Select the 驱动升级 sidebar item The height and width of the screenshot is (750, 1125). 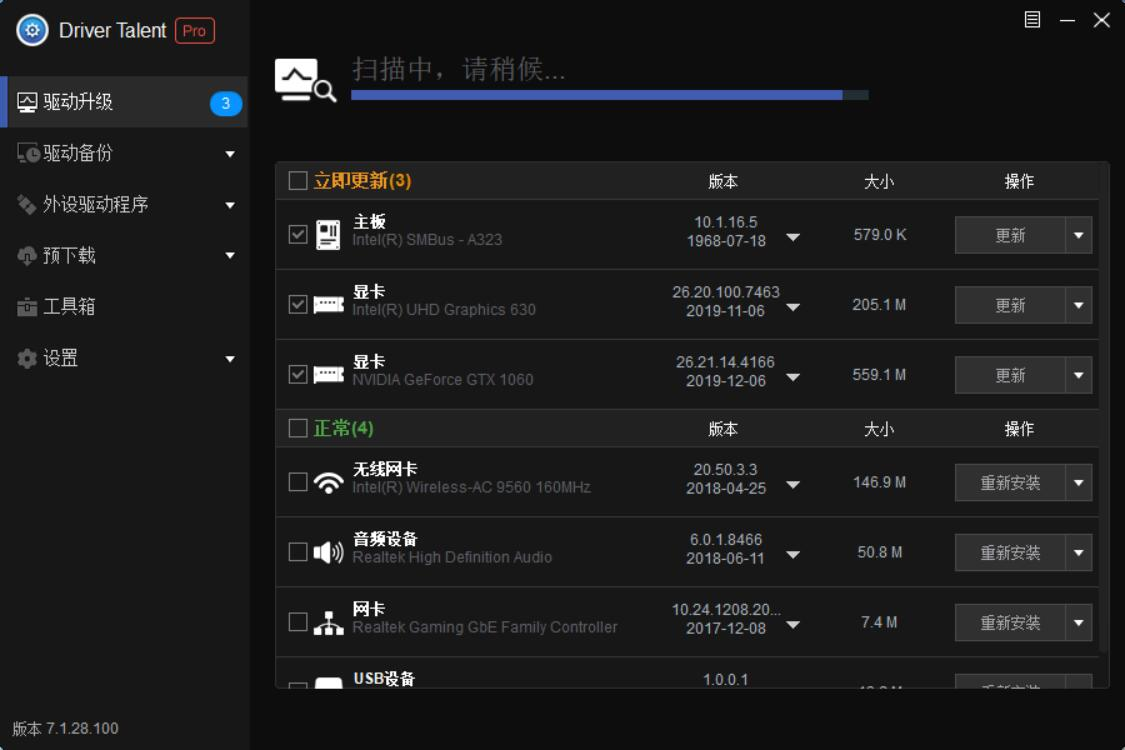click(x=123, y=102)
